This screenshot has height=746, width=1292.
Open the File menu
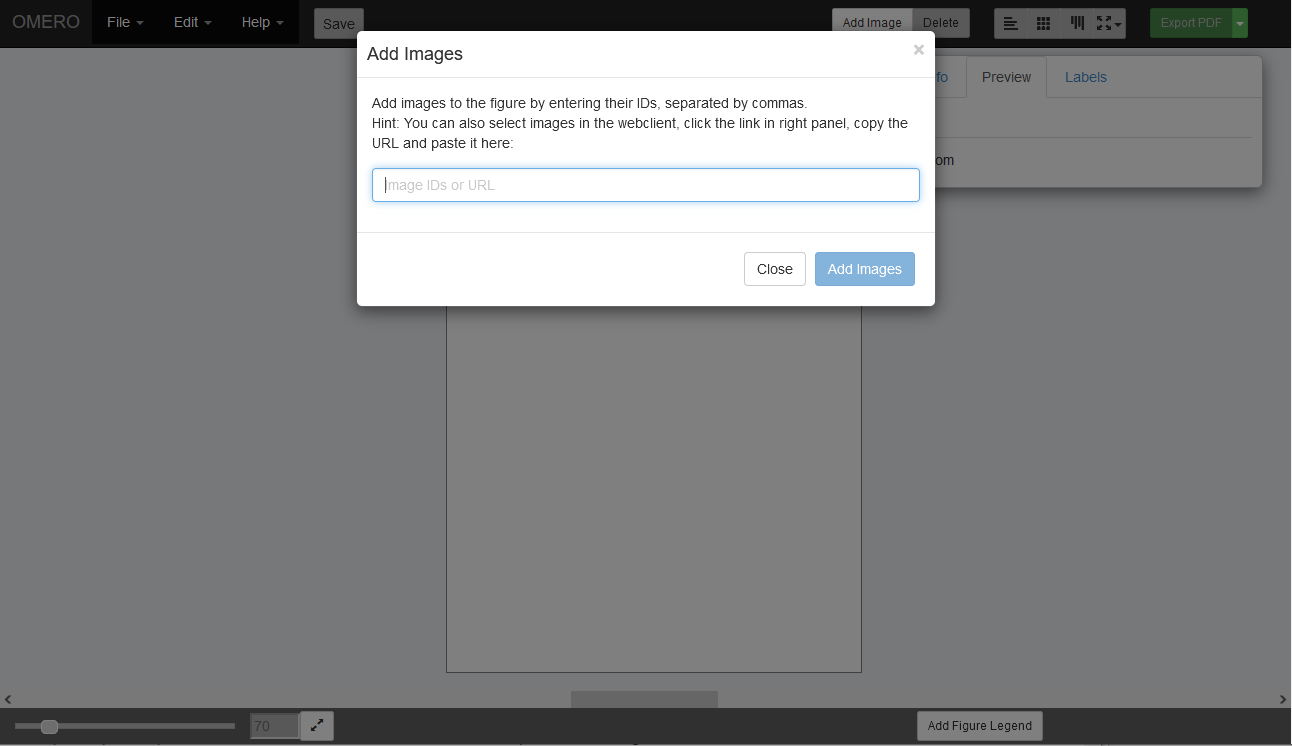click(x=125, y=22)
